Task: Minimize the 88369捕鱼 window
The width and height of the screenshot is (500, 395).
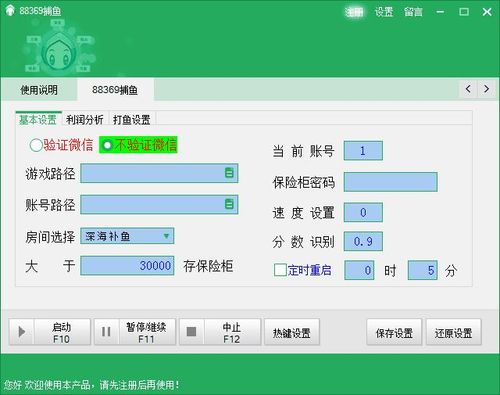Action: (x=440, y=12)
